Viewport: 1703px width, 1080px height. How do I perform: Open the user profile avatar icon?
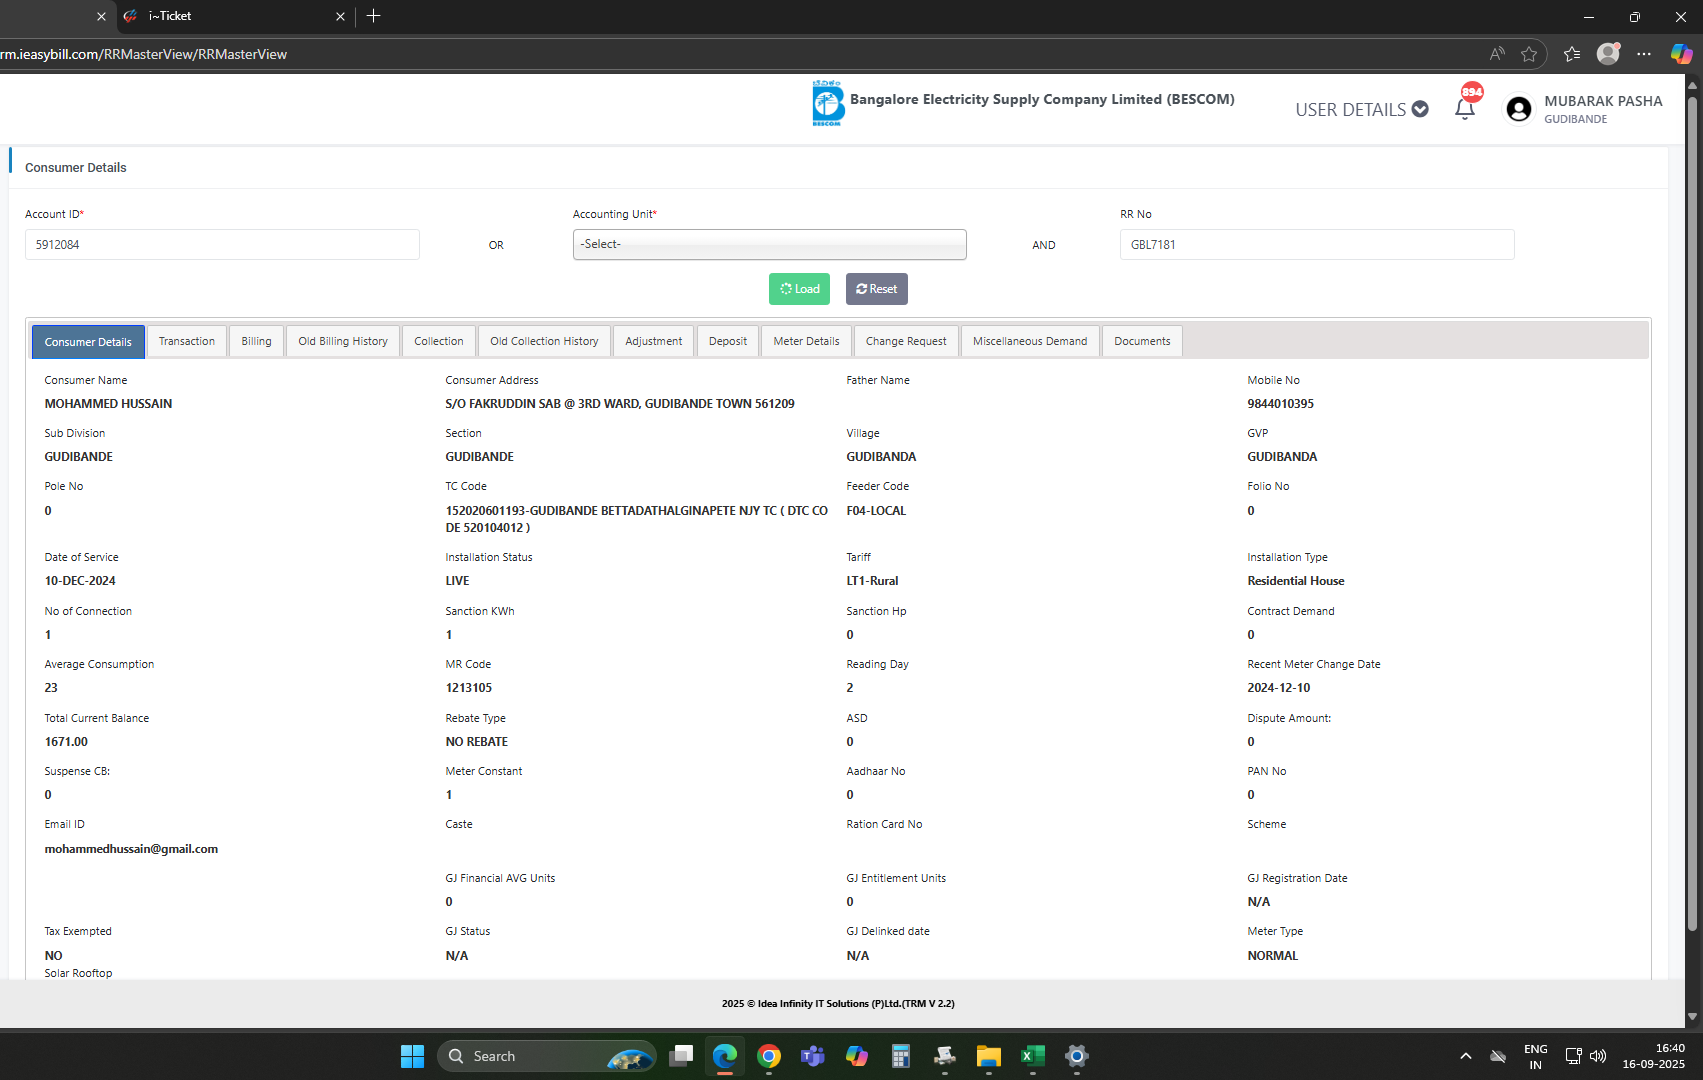(1518, 109)
